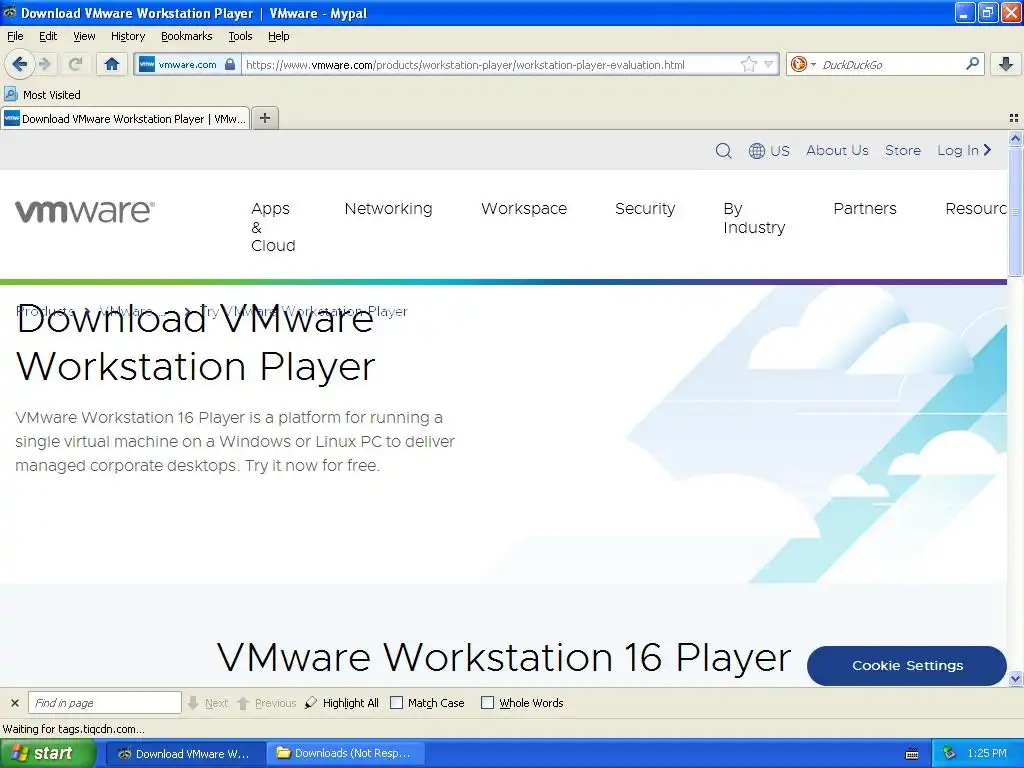The width and height of the screenshot is (1024, 768).
Task: Click the vertical scrollbar up arrow
Action: (x=1015, y=138)
